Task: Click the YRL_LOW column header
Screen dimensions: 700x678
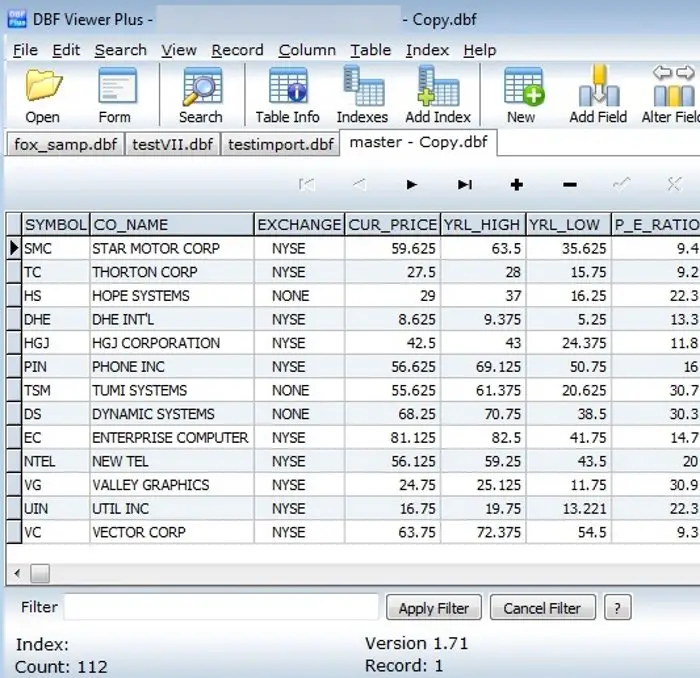Action: click(569, 225)
